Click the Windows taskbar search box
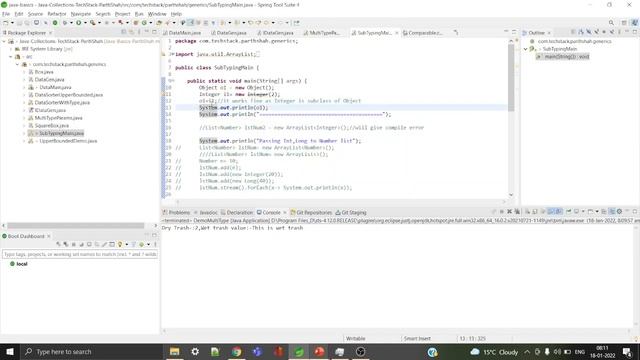 click(91, 351)
